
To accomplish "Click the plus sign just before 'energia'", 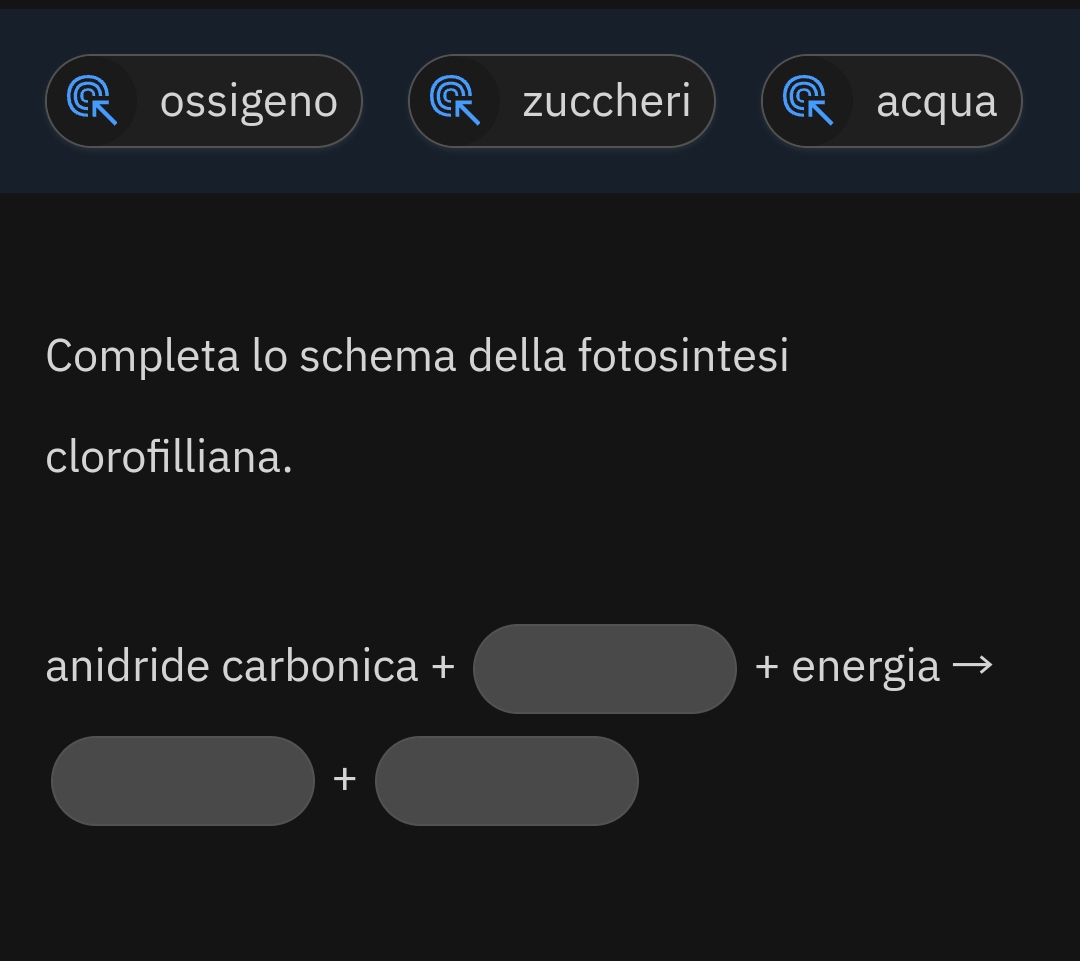I will point(767,667).
